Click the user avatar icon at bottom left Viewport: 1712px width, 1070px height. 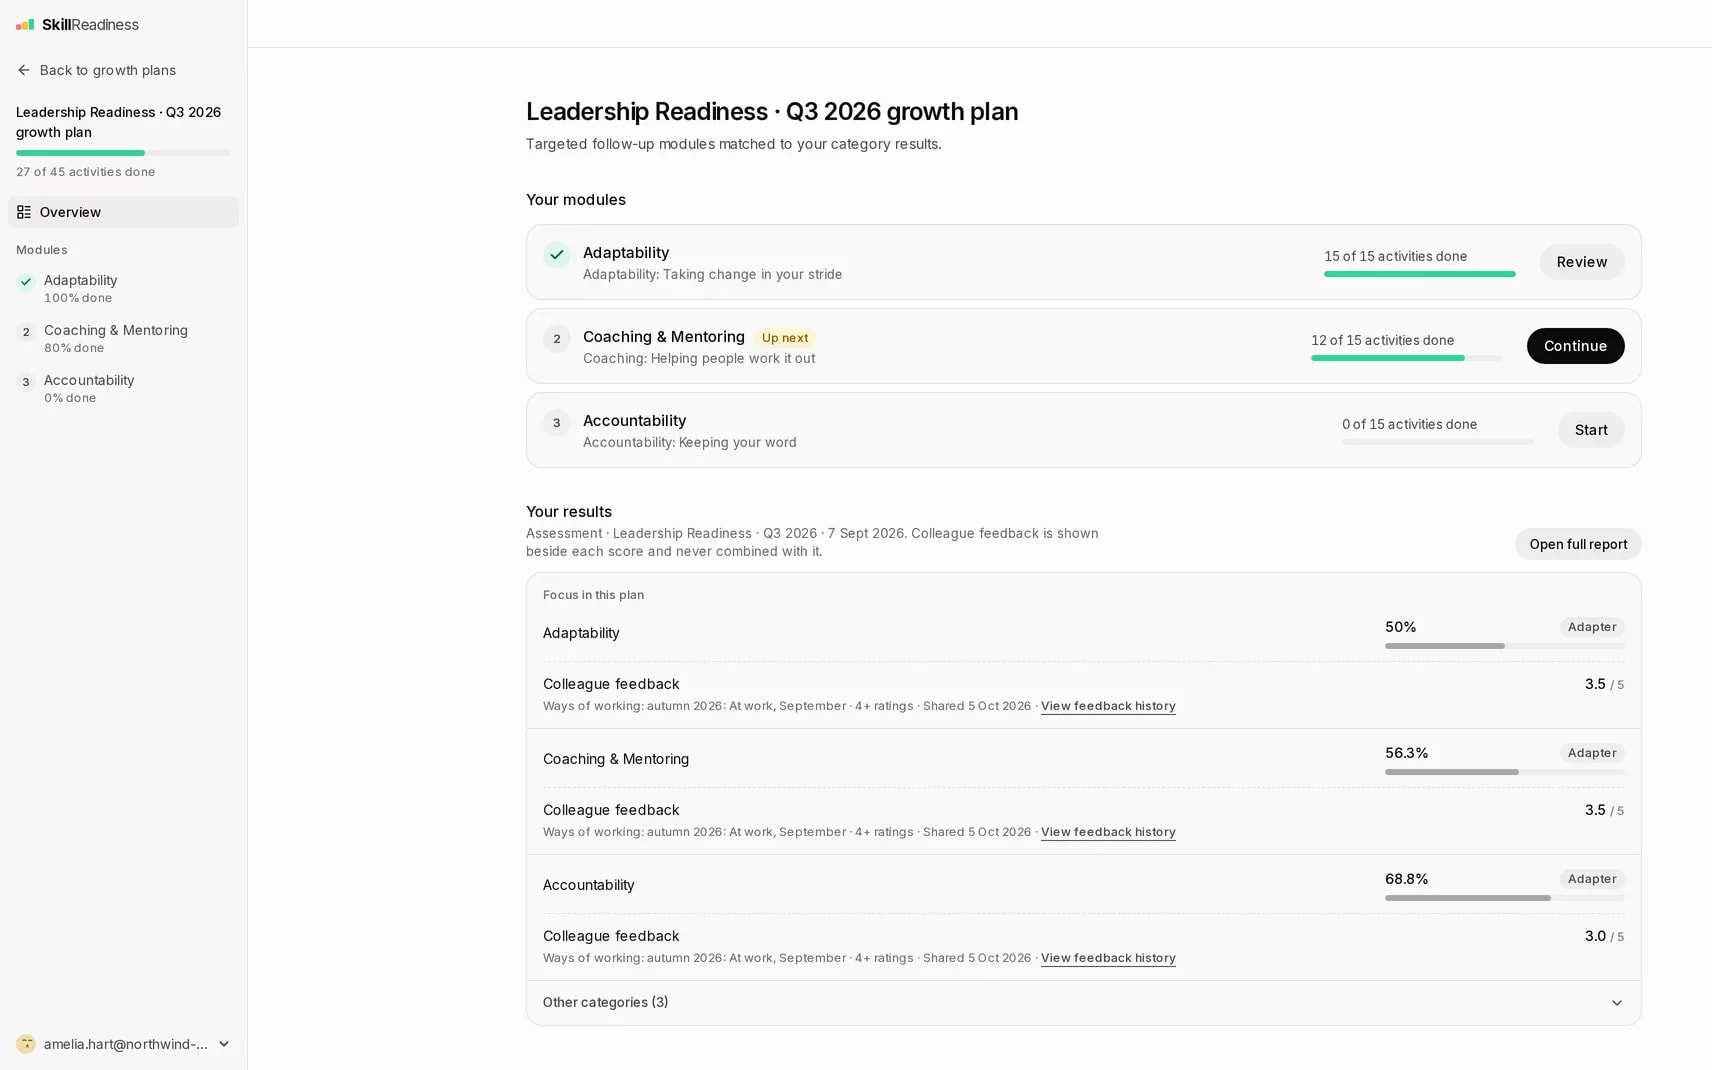click(x=26, y=1044)
